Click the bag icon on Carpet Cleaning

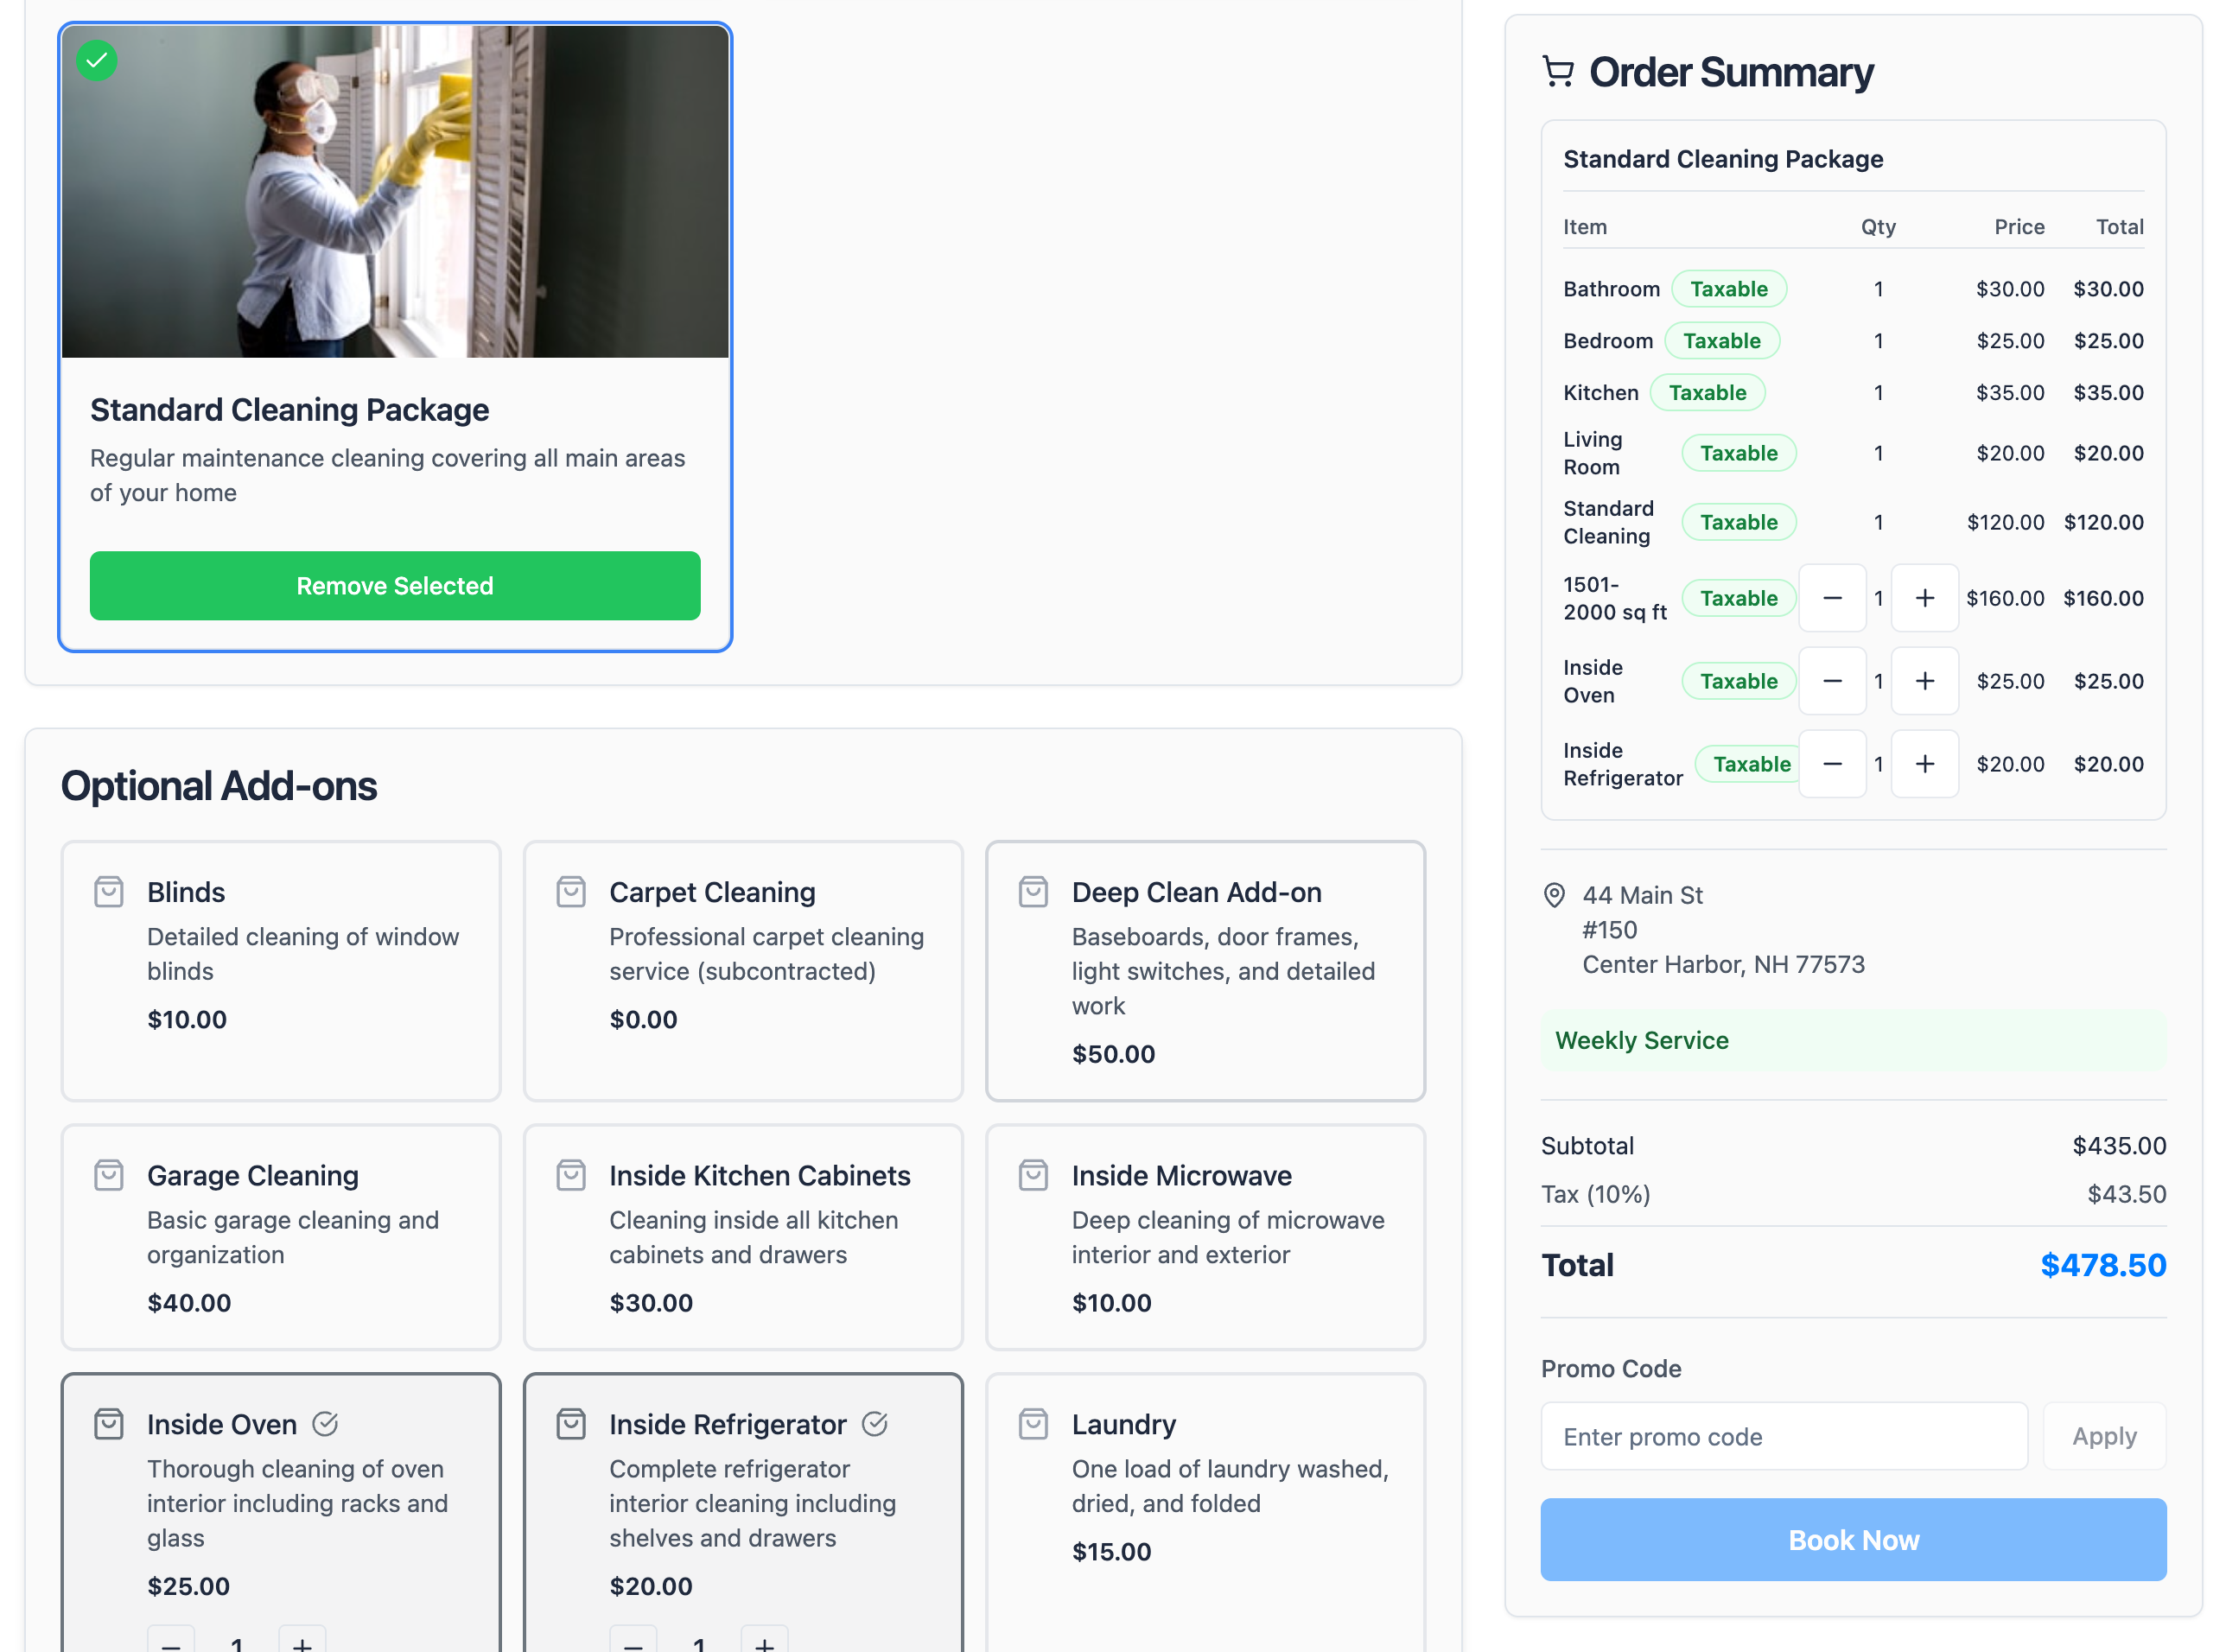coord(571,891)
